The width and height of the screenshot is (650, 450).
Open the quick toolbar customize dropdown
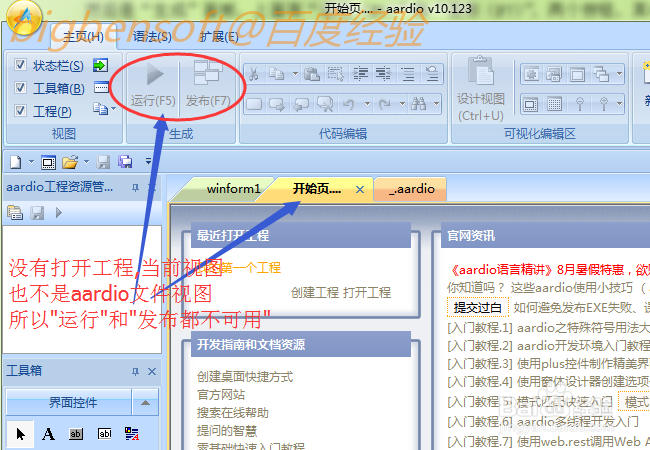[148, 162]
